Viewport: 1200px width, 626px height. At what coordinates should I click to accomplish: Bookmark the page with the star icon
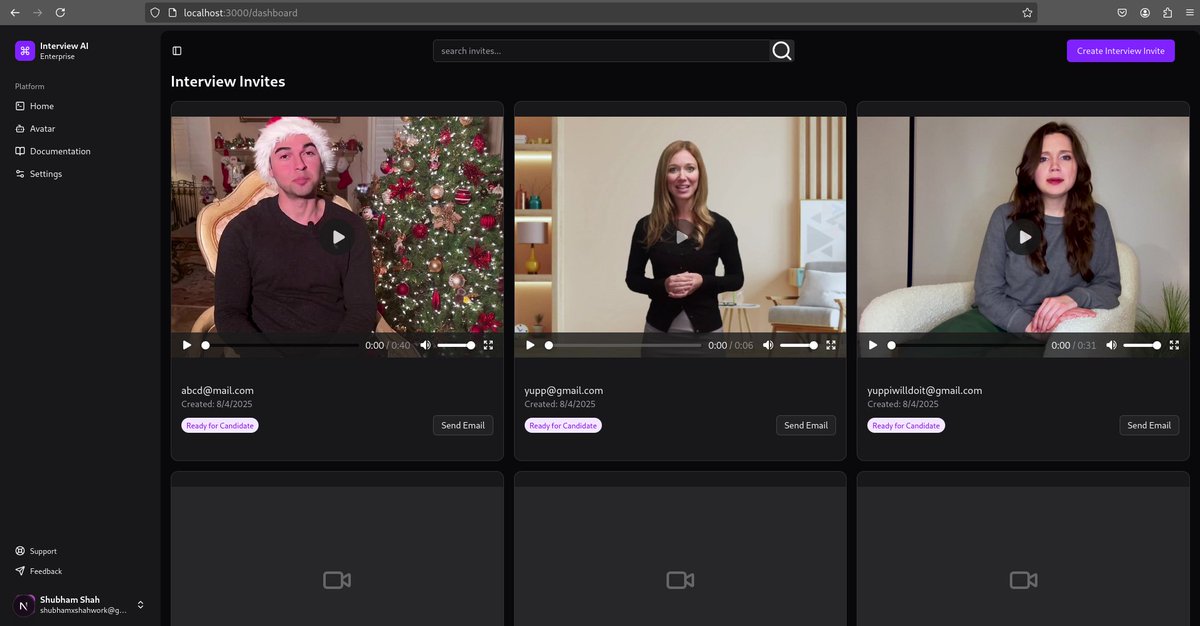point(1027,12)
